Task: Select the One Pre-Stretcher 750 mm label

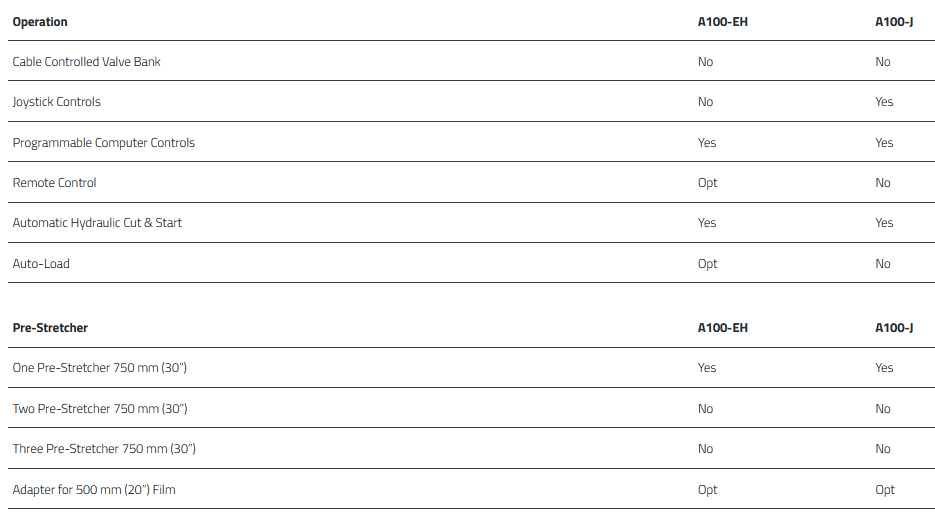Action: (99, 368)
